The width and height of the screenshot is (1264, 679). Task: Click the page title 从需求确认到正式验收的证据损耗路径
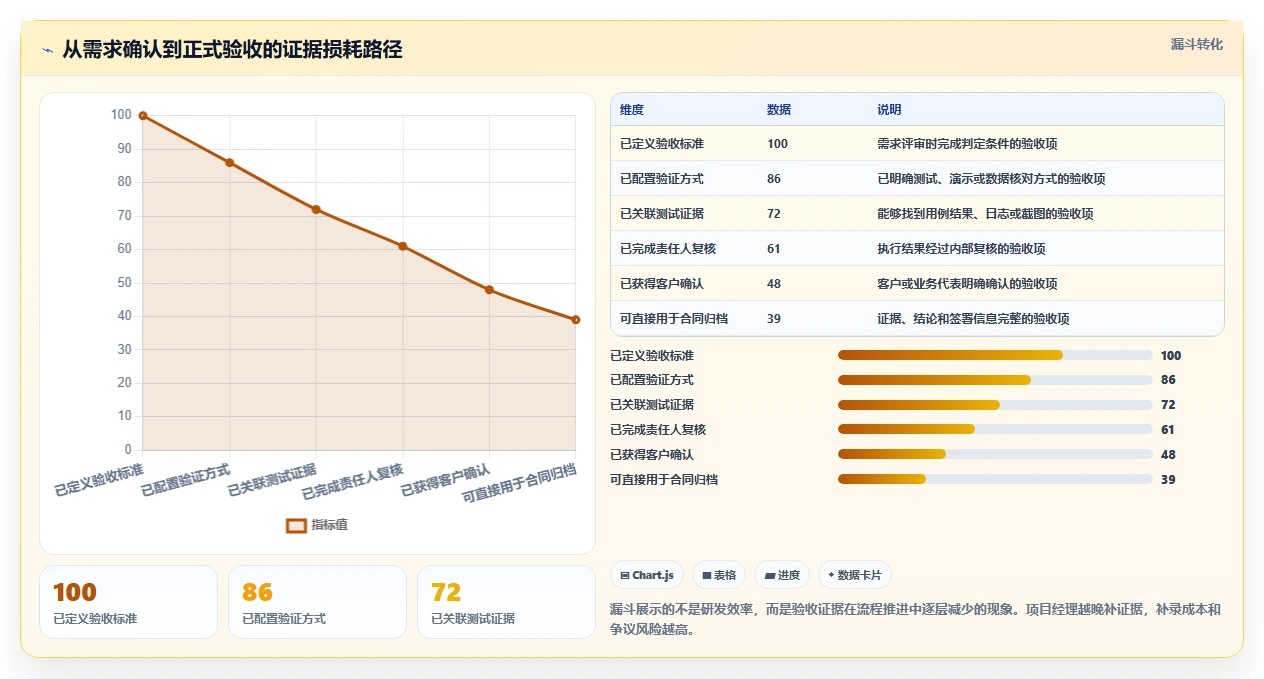pos(232,50)
